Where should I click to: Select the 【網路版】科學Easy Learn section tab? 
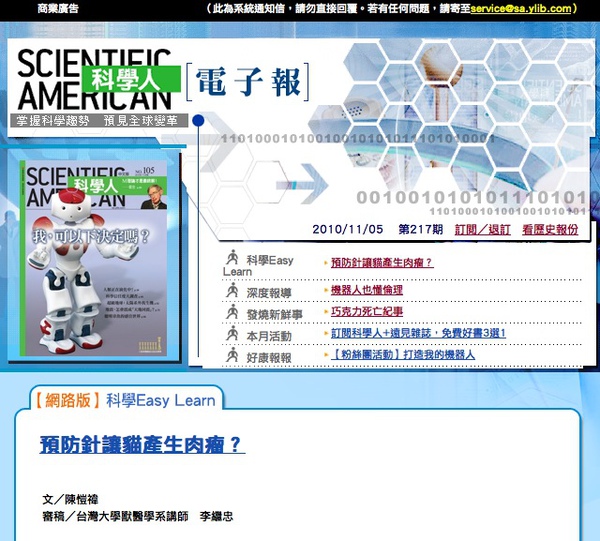tap(126, 401)
